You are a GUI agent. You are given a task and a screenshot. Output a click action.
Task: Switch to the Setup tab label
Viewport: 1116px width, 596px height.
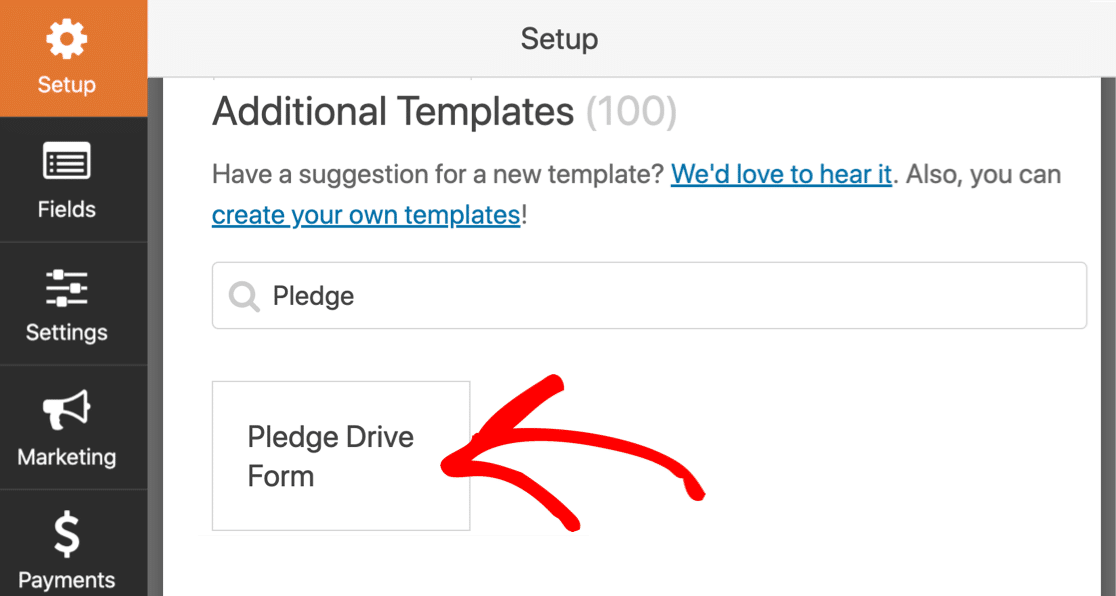click(x=66, y=85)
